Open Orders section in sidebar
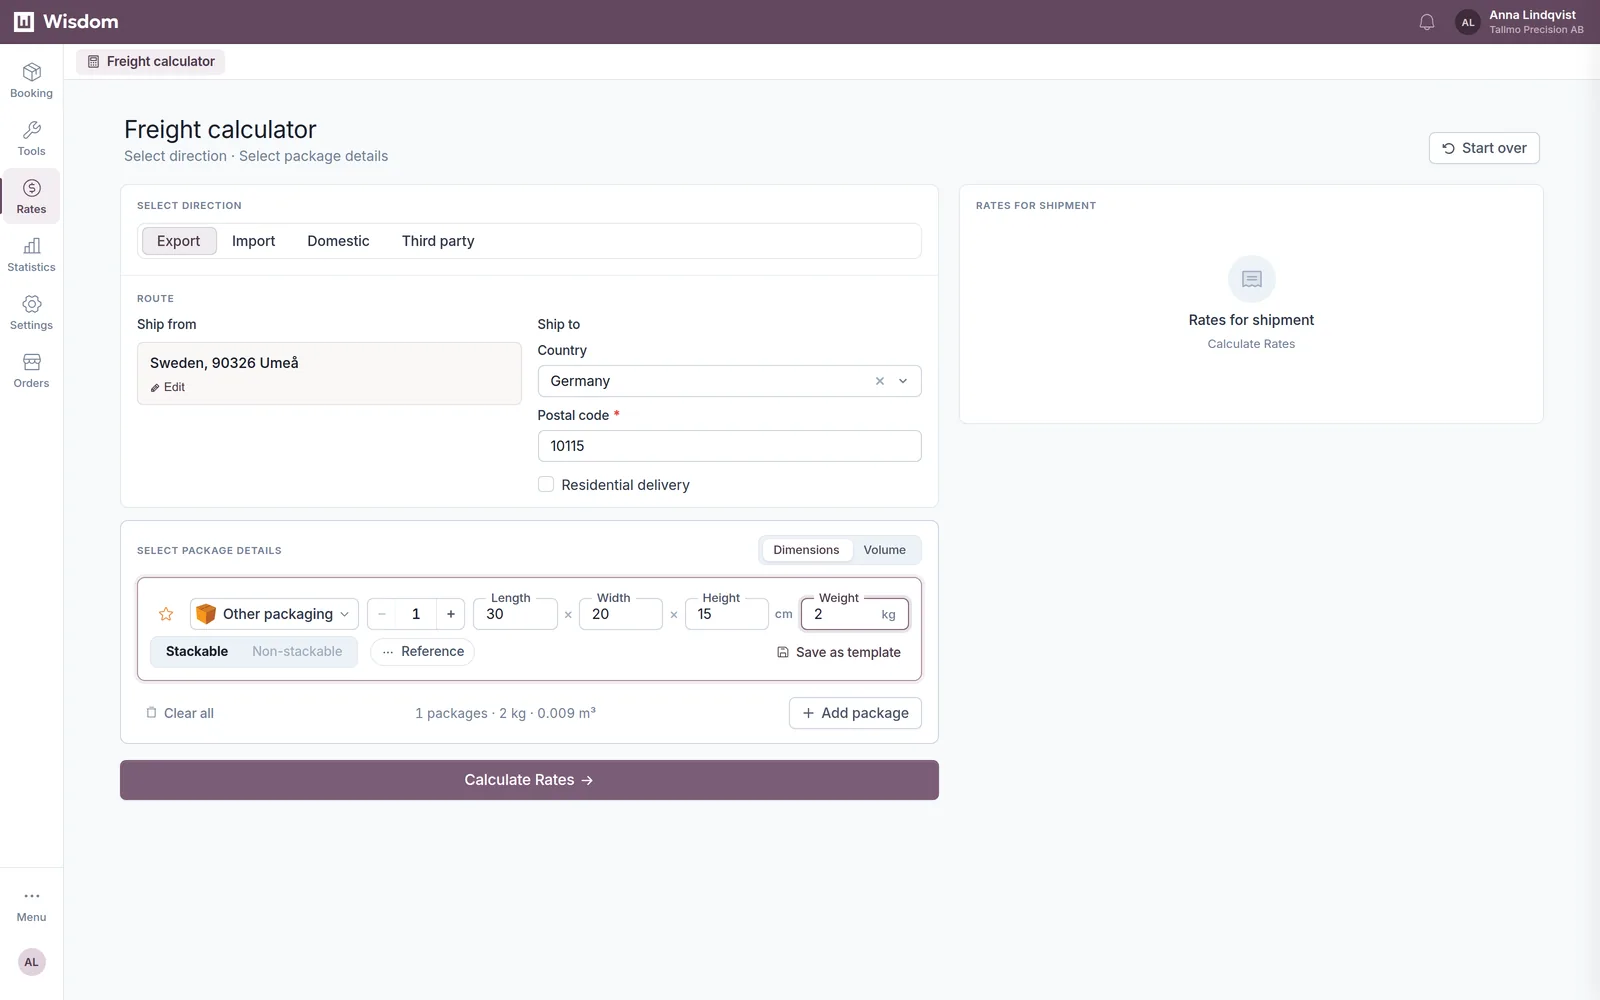The width and height of the screenshot is (1600, 1000). [31, 370]
